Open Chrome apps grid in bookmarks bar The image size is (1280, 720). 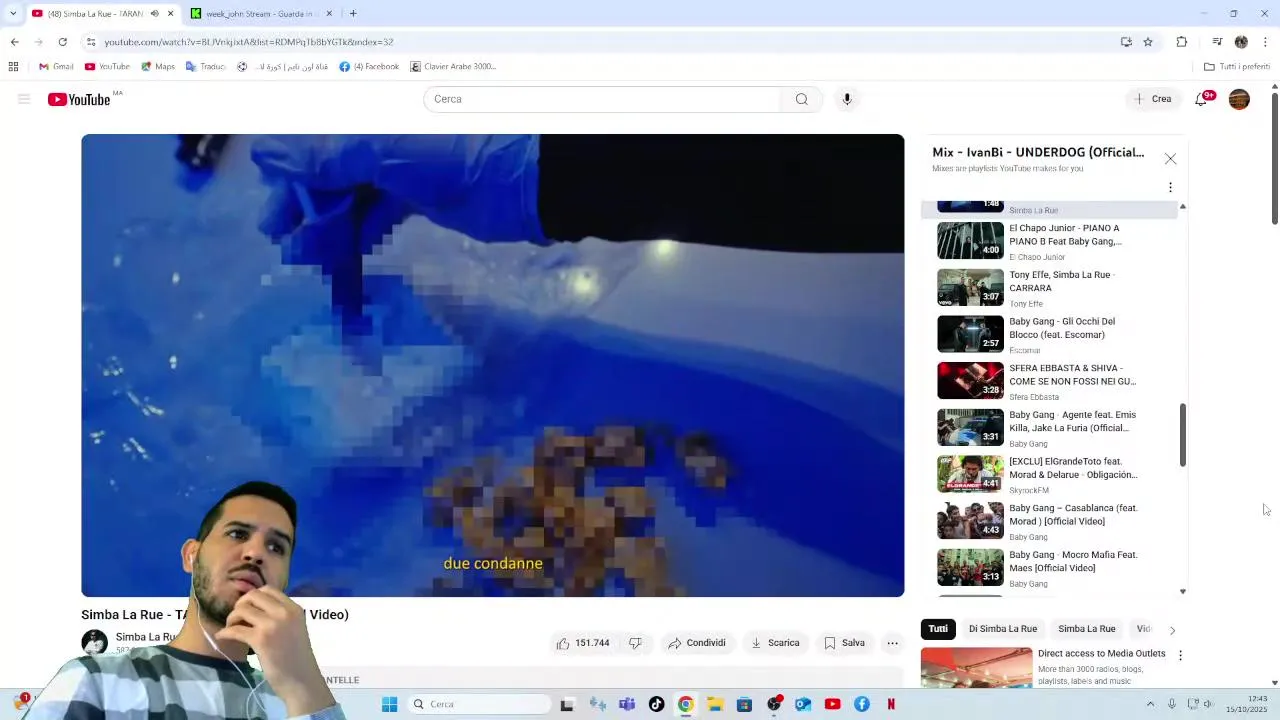(x=13, y=67)
